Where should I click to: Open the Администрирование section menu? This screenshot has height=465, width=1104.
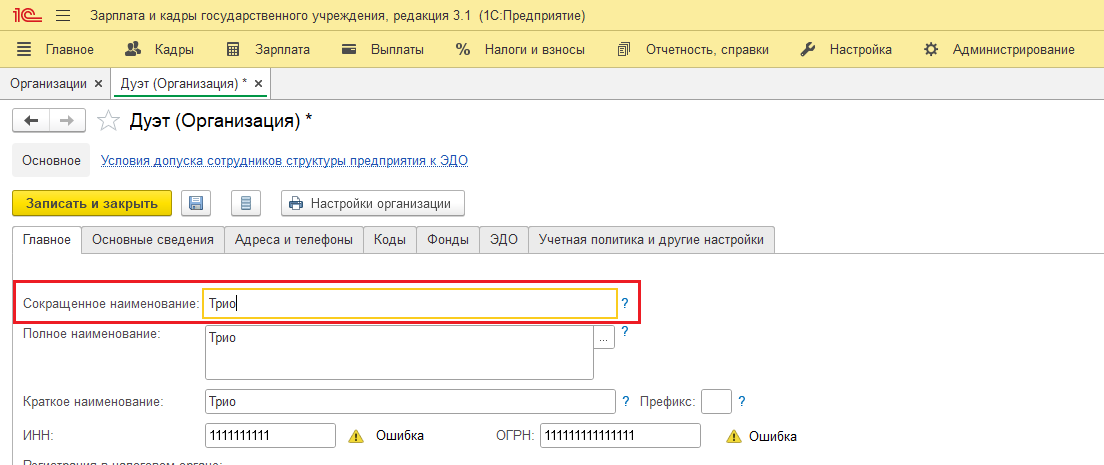pos(1000,49)
